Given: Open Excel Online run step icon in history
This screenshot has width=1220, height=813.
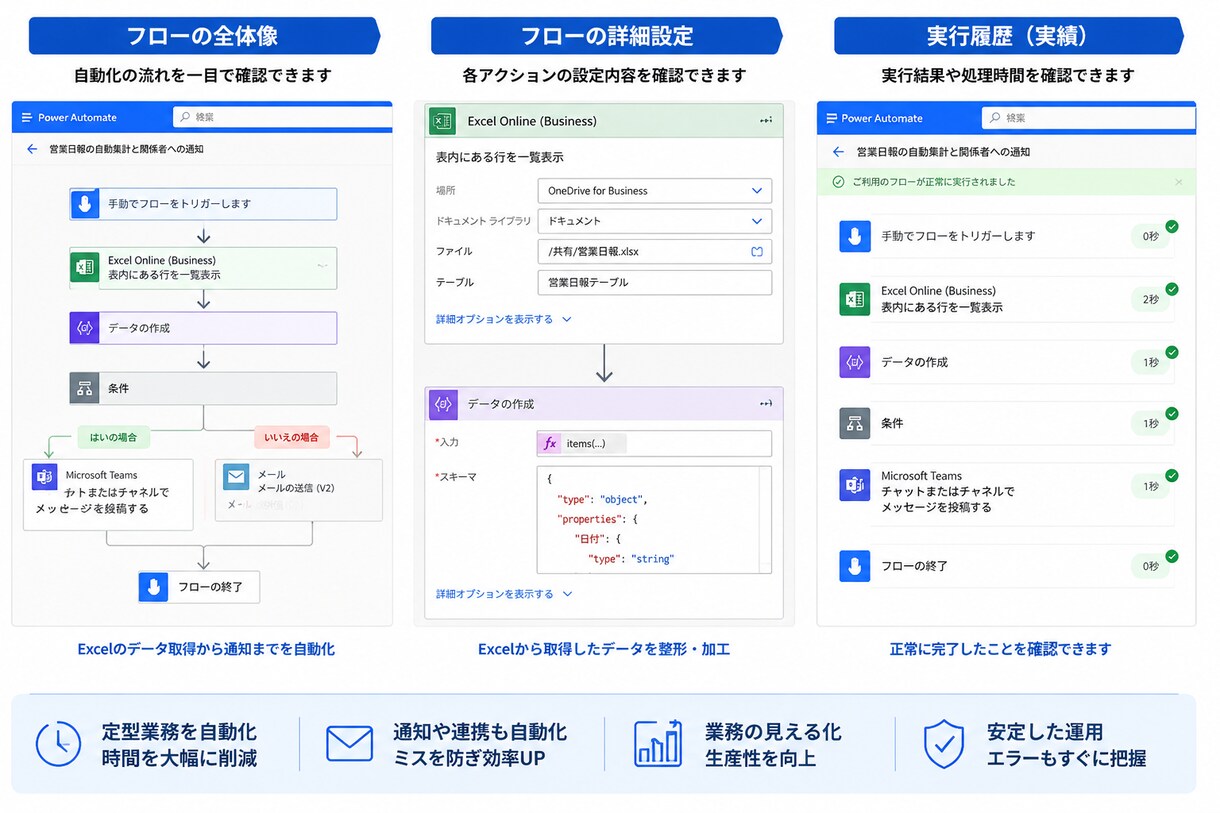Looking at the screenshot, I should (x=854, y=299).
